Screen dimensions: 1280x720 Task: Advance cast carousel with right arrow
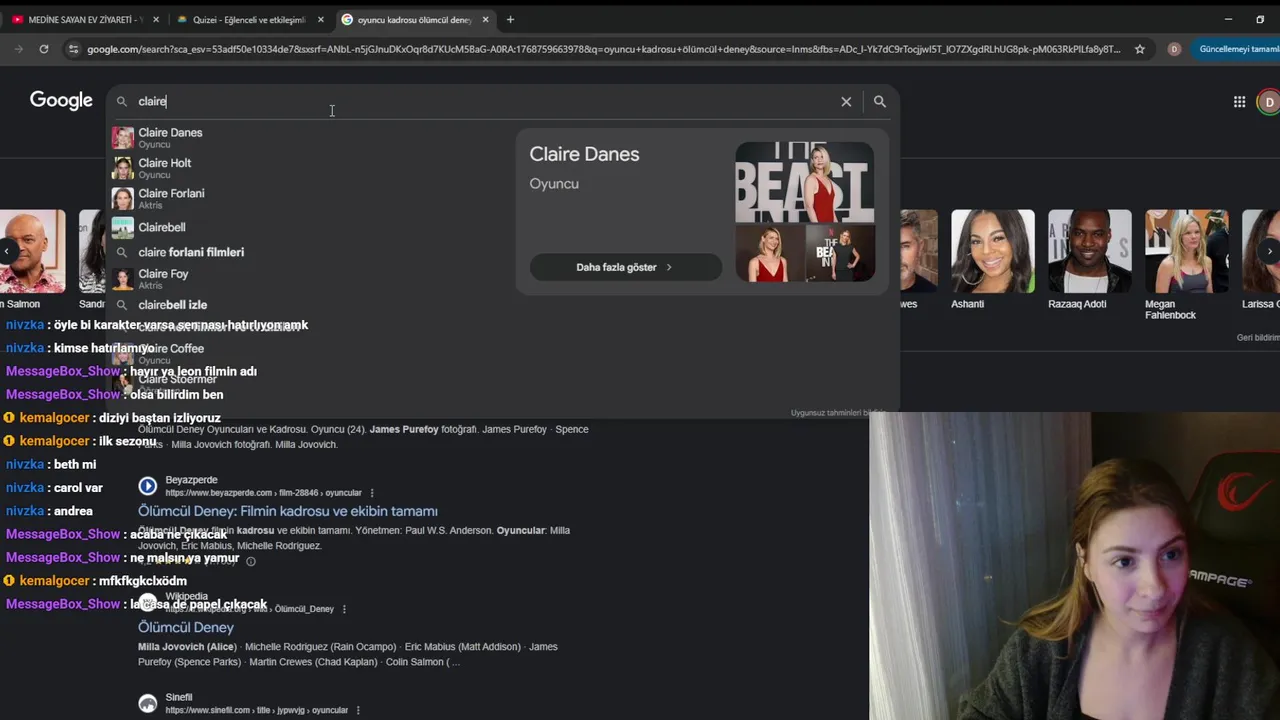(1269, 251)
